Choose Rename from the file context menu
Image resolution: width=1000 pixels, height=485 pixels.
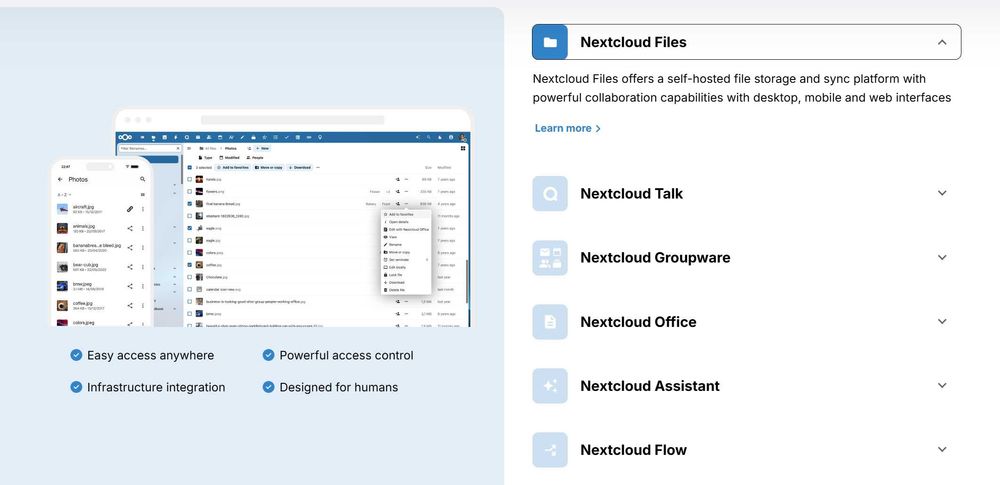coord(397,244)
